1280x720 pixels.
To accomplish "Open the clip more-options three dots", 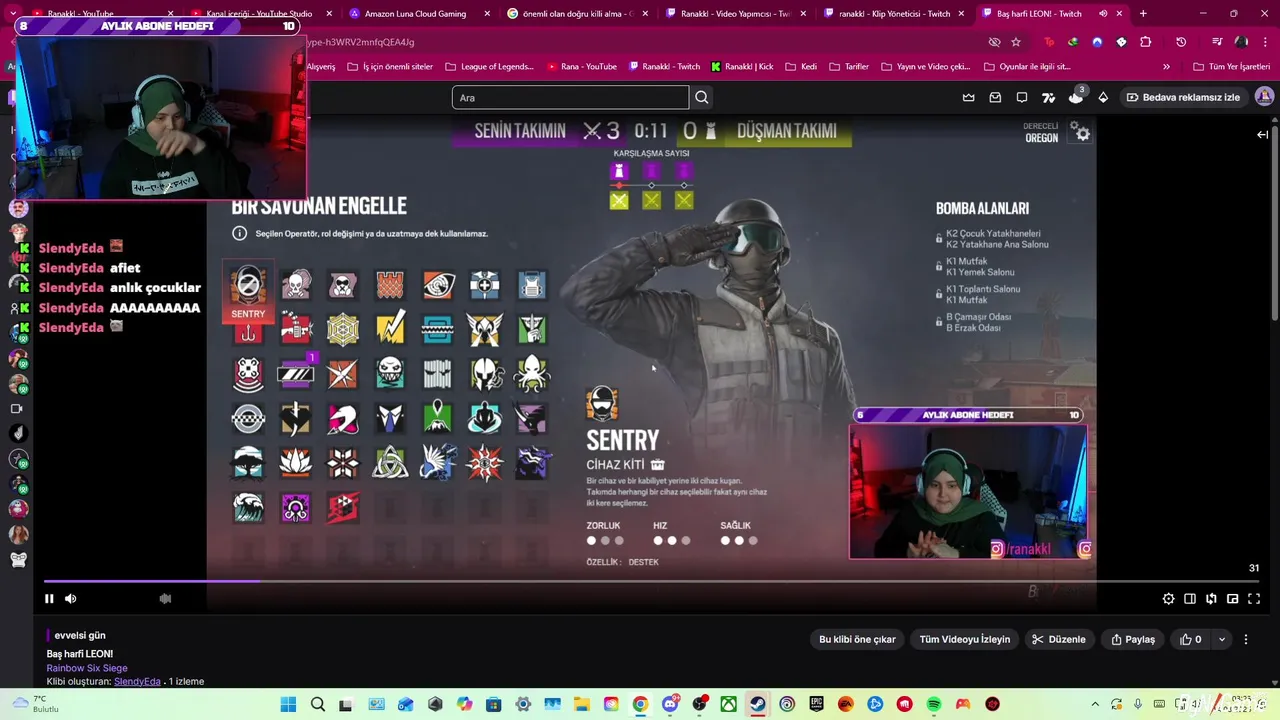I will coord(1246,639).
